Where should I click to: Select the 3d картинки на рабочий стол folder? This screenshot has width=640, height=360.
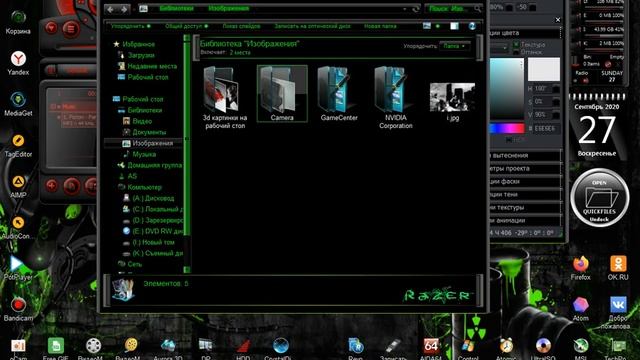point(225,98)
